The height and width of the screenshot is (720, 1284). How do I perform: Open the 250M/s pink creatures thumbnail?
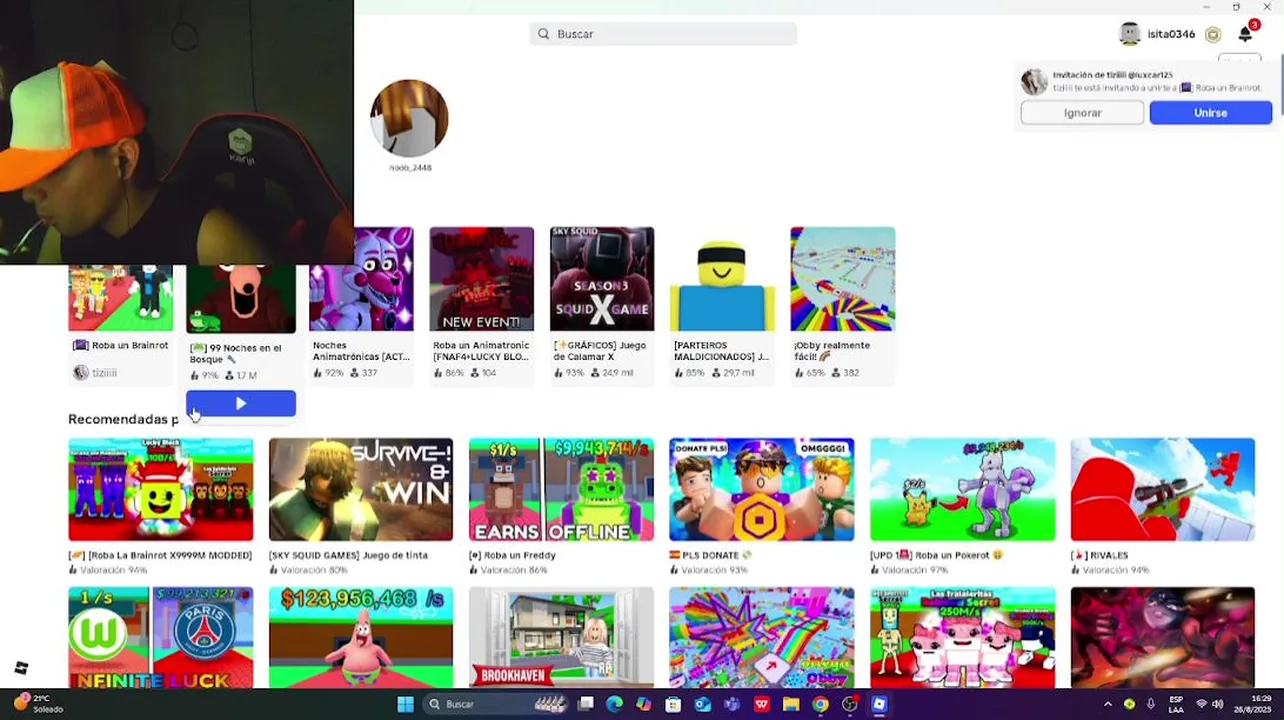click(962, 637)
